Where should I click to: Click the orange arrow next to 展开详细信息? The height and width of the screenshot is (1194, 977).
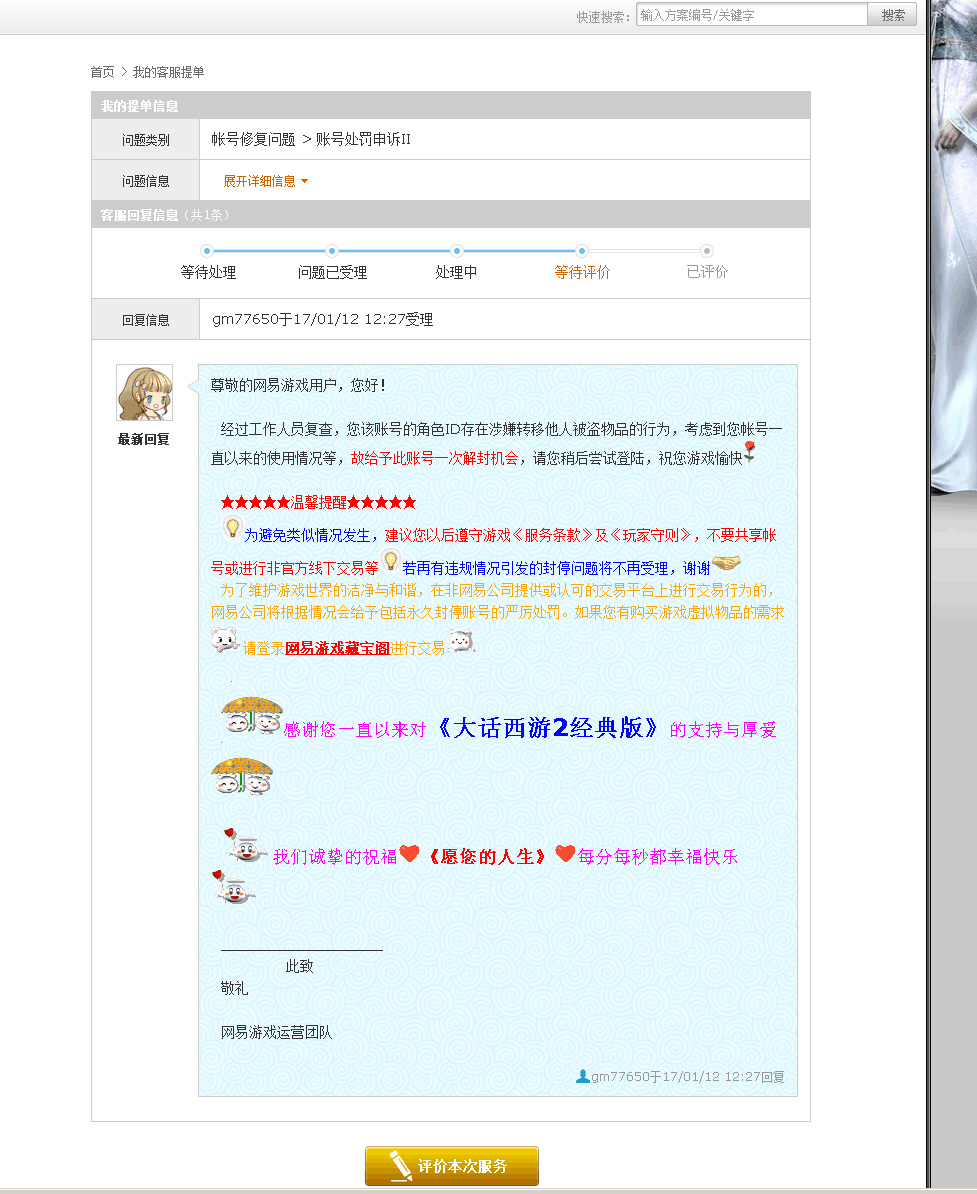click(304, 182)
